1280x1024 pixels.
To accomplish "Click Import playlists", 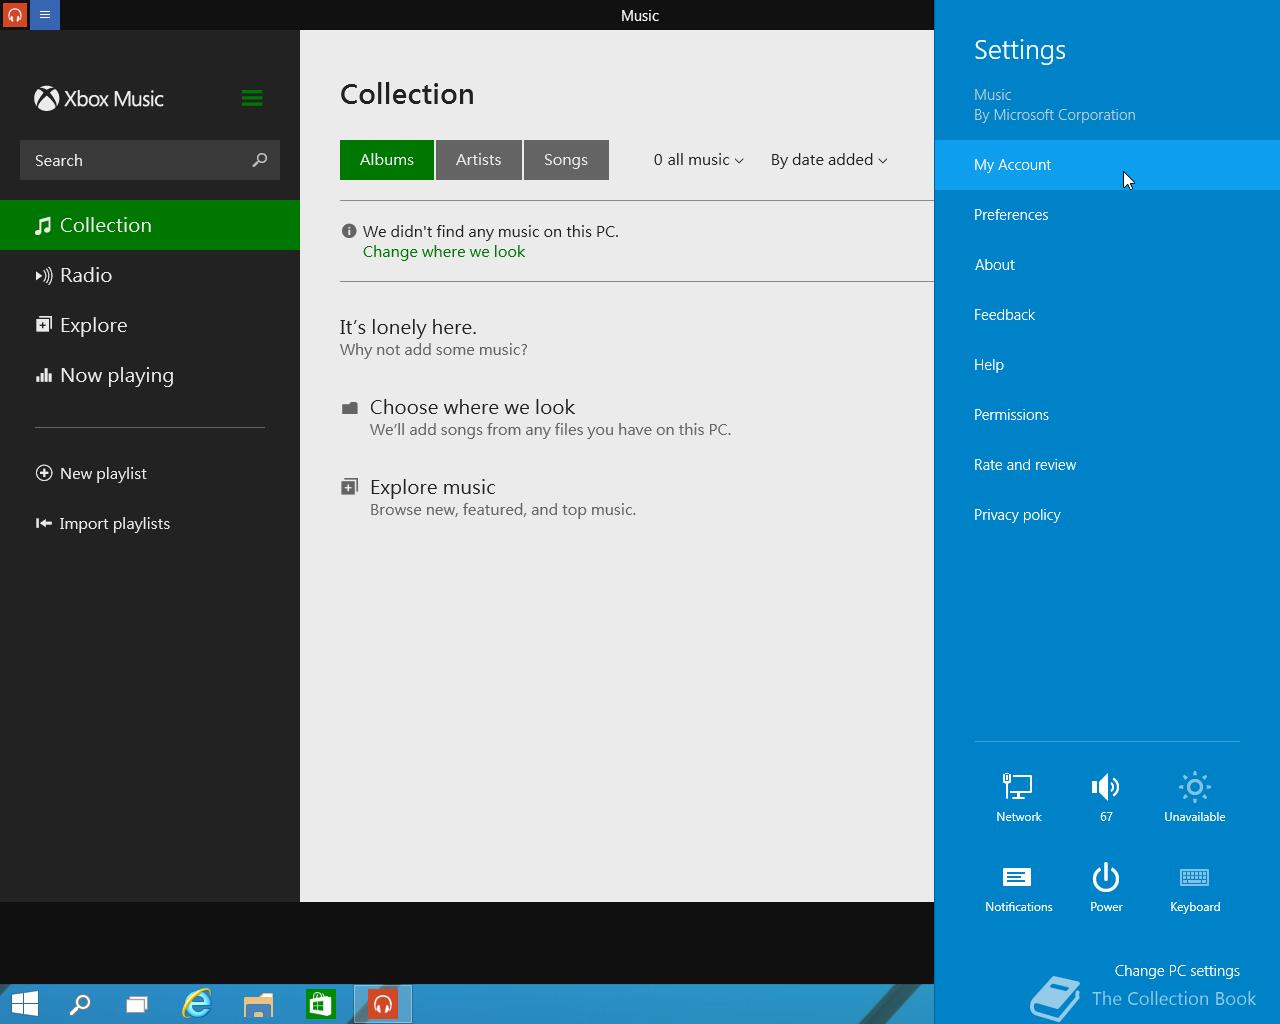I will 103,523.
